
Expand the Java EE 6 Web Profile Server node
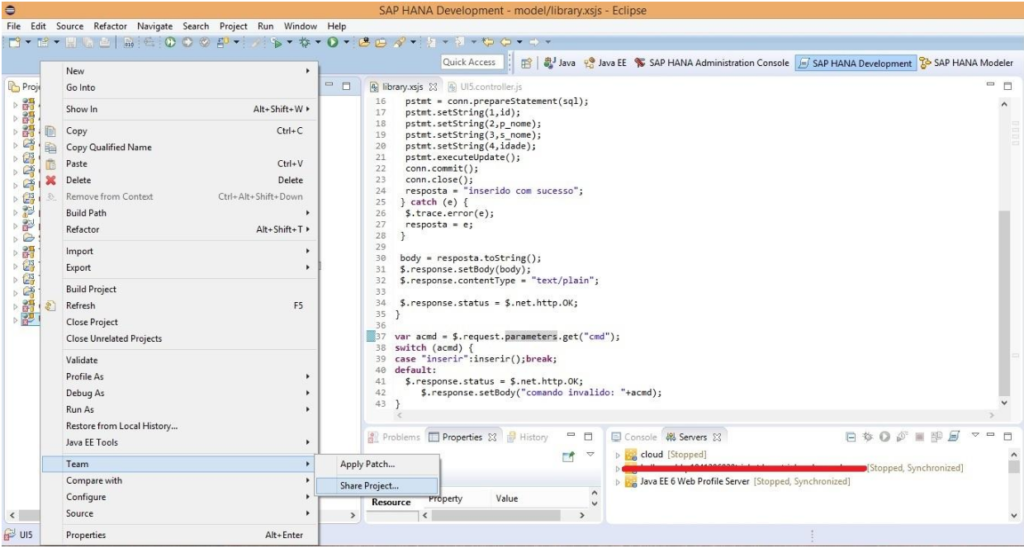pyautogui.click(x=618, y=481)
